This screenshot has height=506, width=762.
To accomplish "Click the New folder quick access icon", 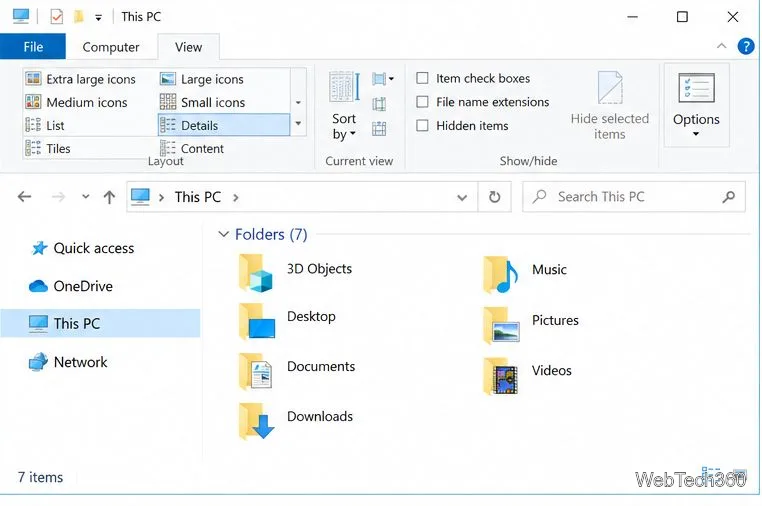I will tap(78, 17).
